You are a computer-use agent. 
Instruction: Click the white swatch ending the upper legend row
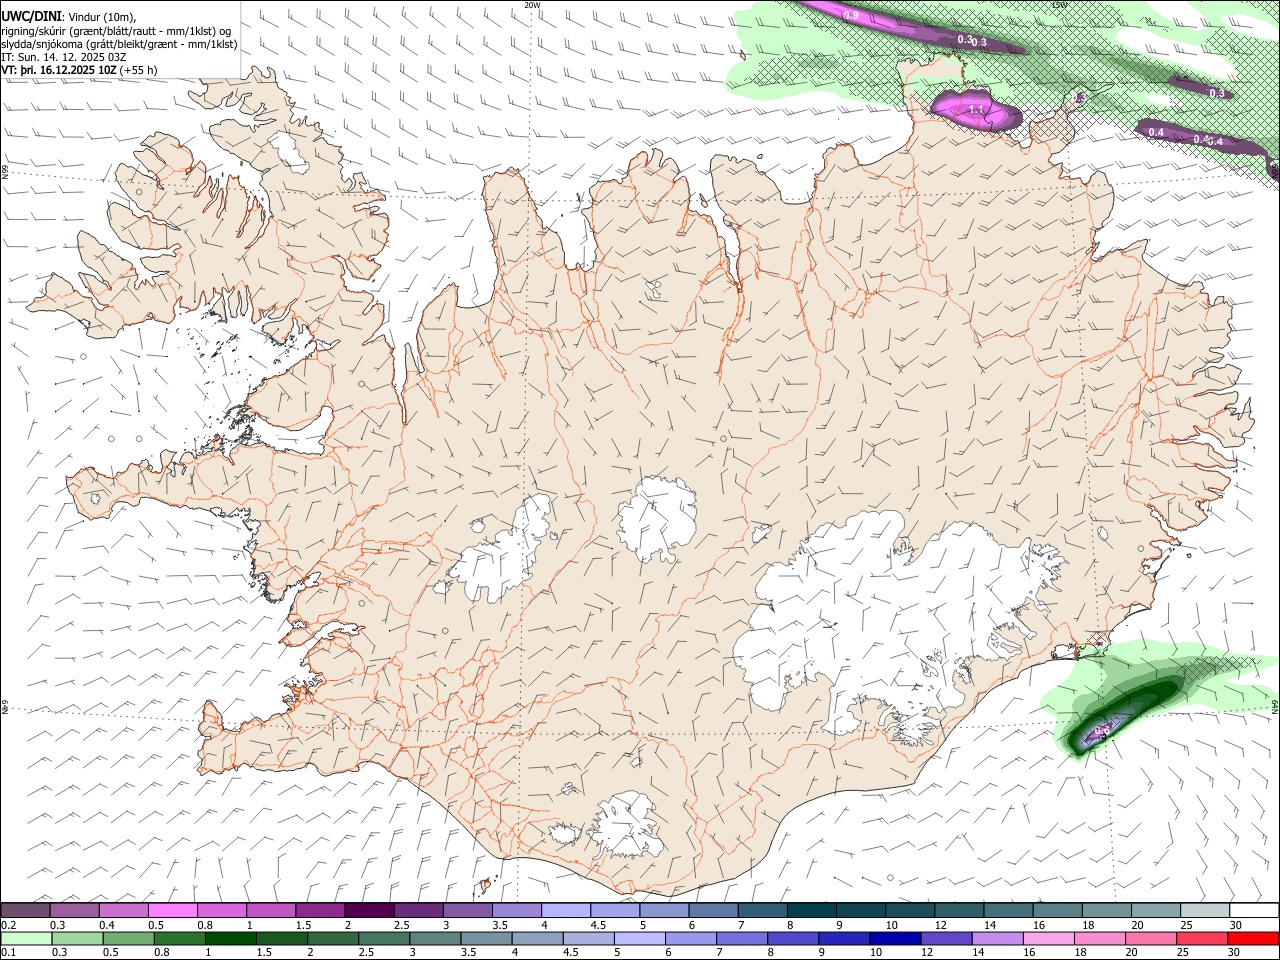(x=1253, y=910)
